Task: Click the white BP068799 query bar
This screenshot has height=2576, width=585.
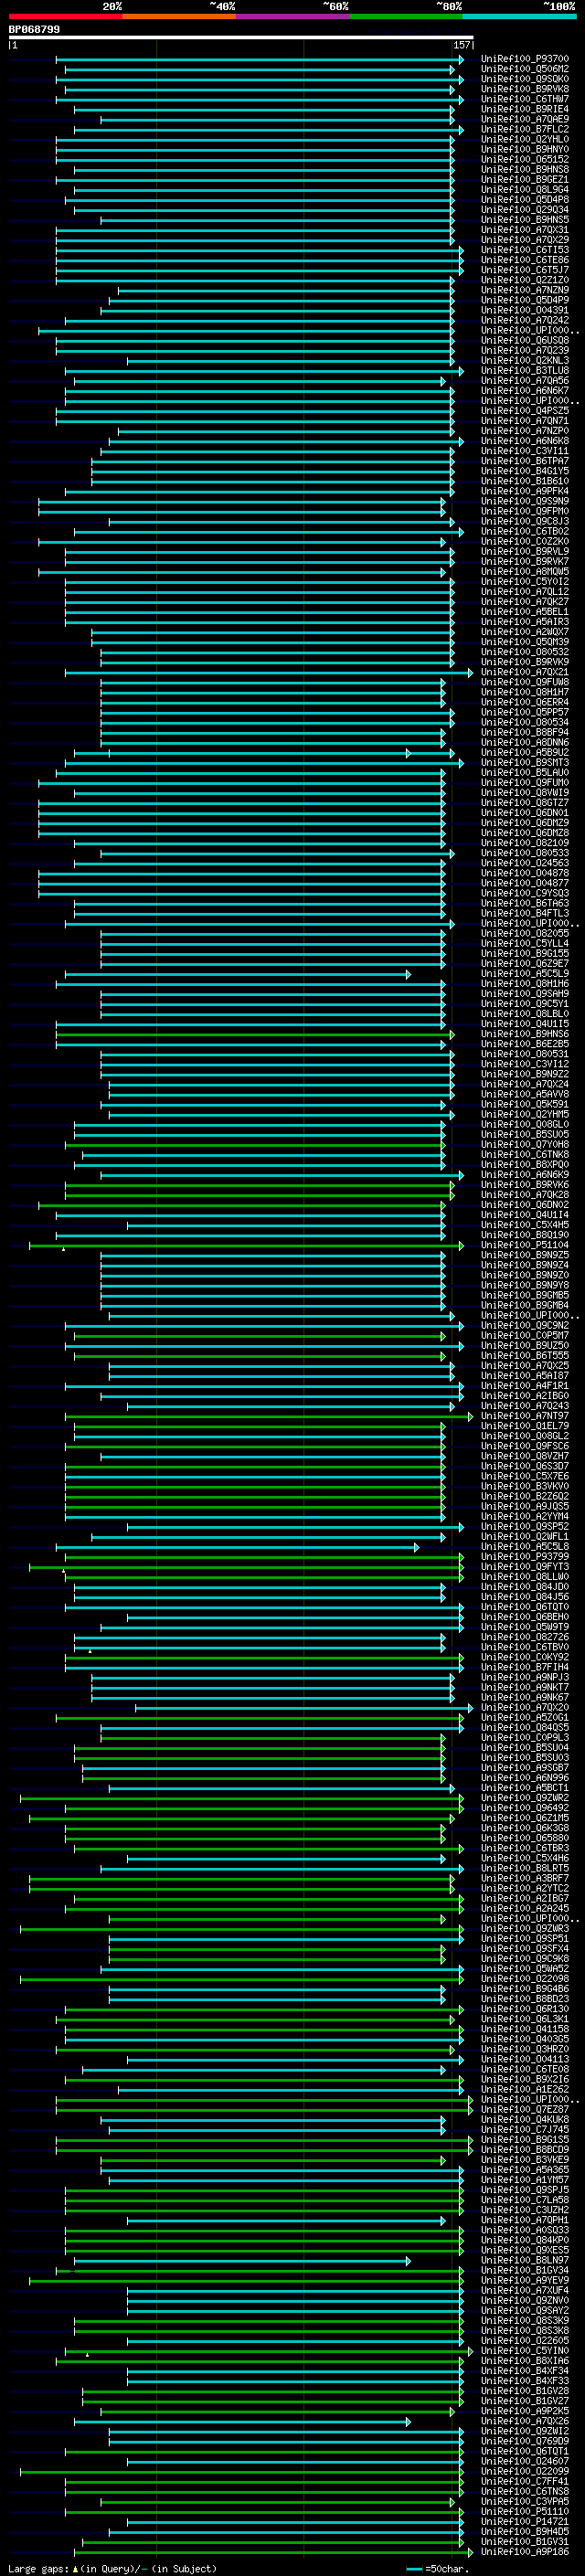Action: pyautogui.click(x=241, y=38)
